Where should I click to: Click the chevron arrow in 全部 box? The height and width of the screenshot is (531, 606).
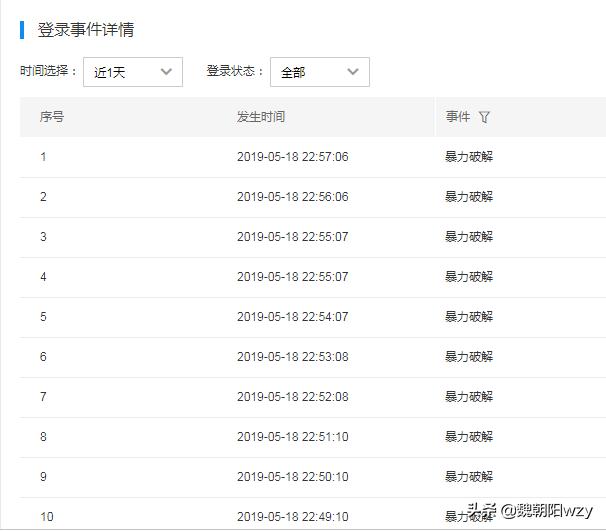point(353,72)
